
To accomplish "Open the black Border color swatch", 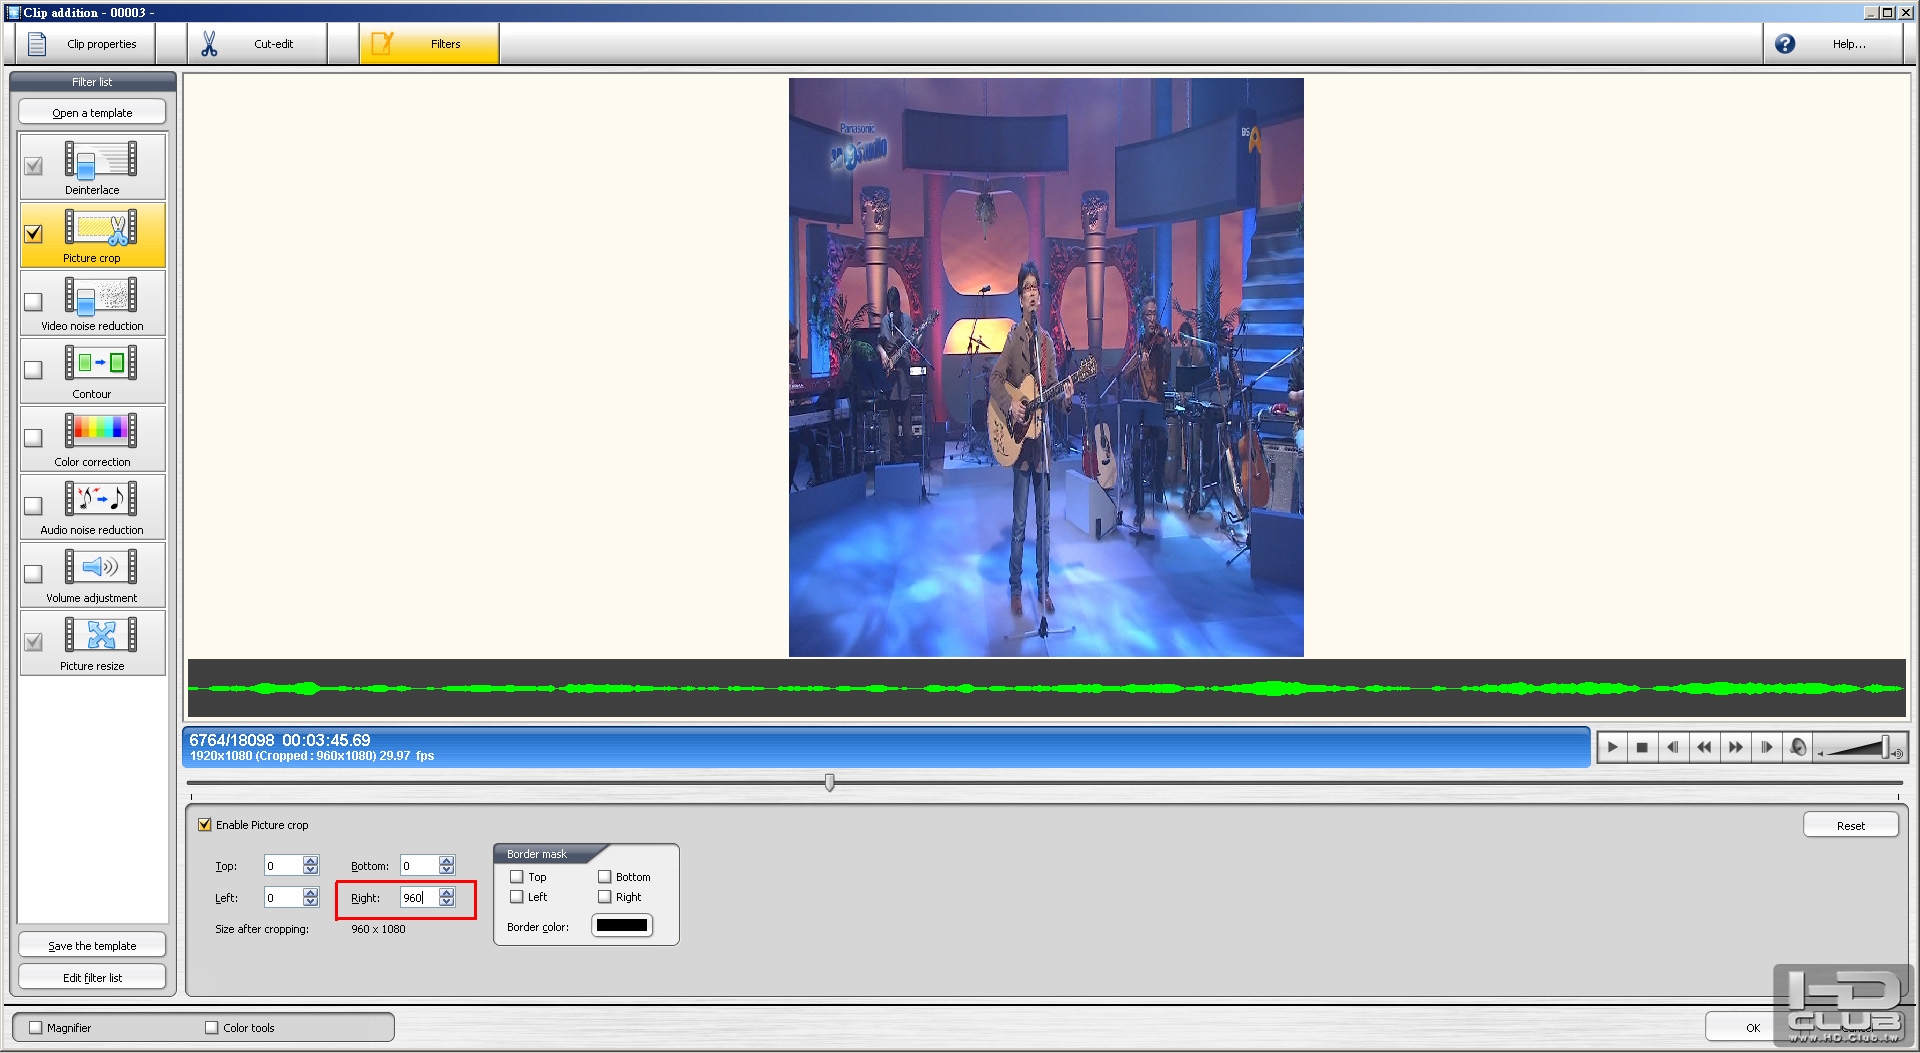I will tap(622, 925).
